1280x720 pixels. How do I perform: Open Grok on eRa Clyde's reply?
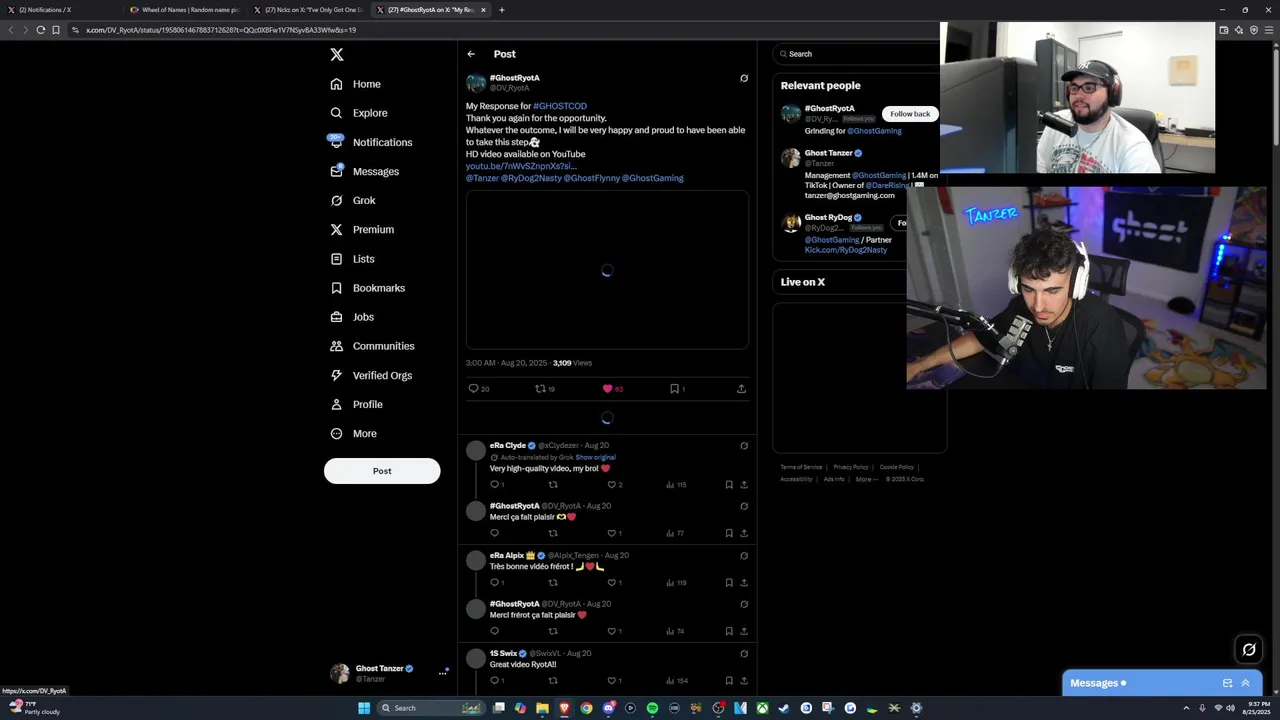[743, 446]
